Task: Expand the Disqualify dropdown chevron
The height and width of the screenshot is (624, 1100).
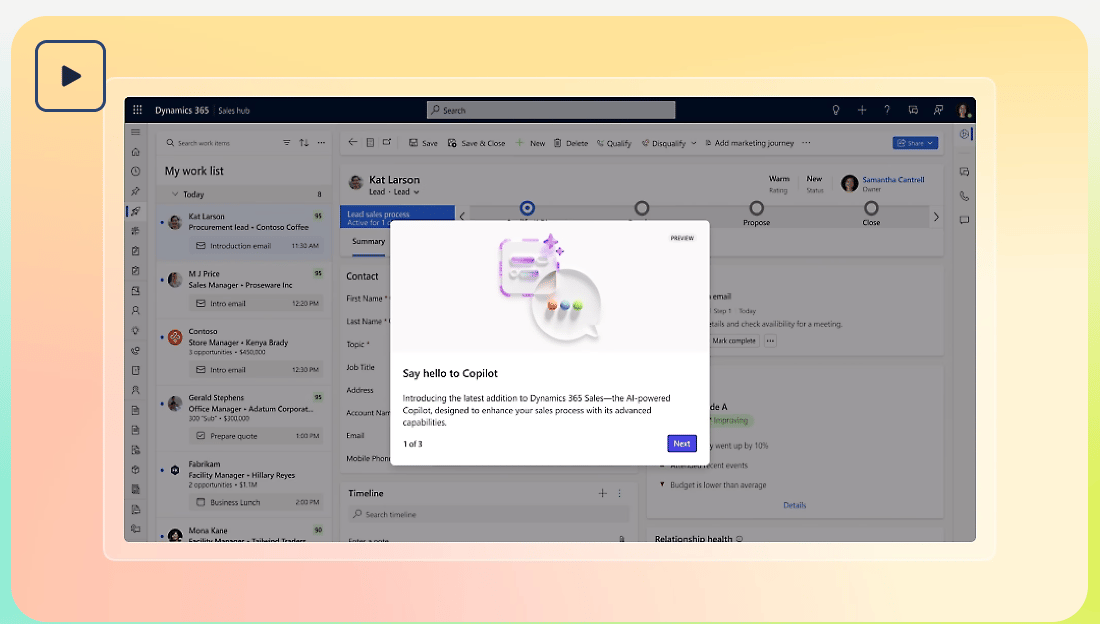Action: pyautogui.click(x=694, y=143)
